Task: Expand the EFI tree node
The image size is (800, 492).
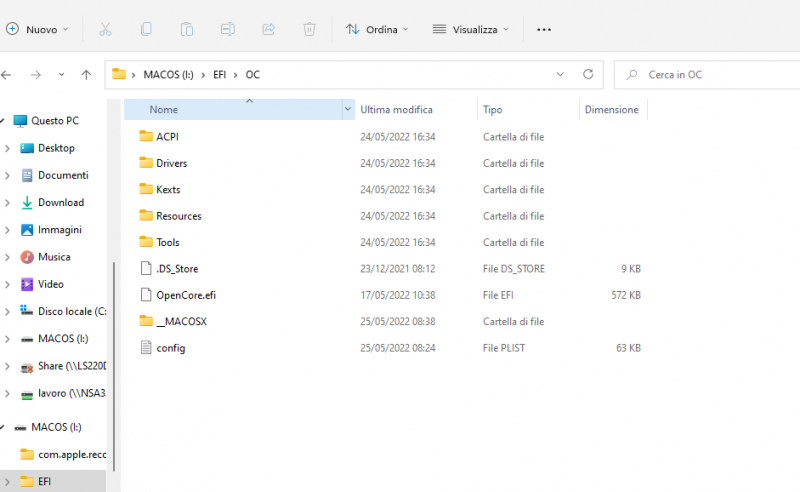Action: tap(7, 482)
